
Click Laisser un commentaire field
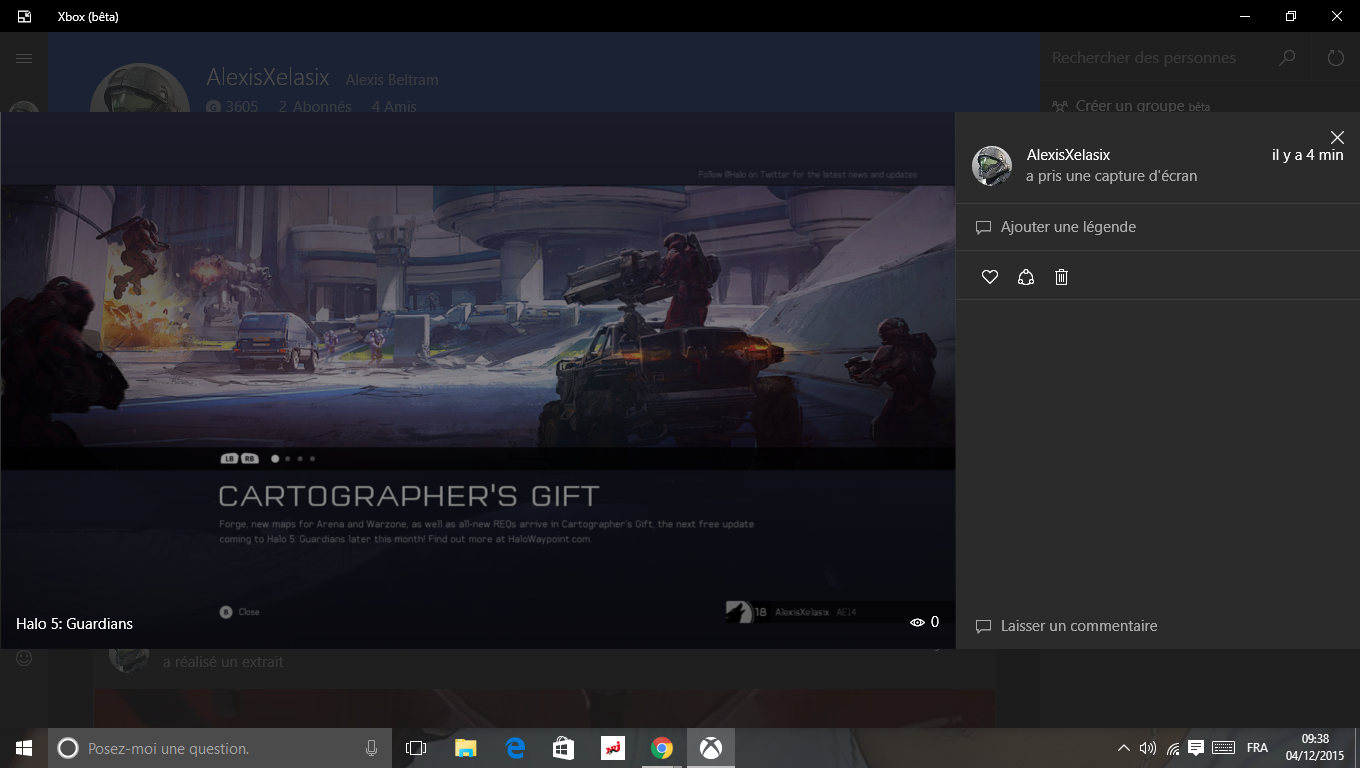[1066, 626]
